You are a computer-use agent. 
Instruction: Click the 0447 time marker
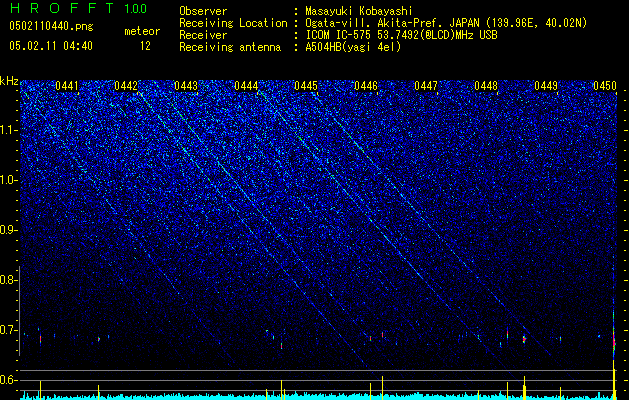point(426,86)
